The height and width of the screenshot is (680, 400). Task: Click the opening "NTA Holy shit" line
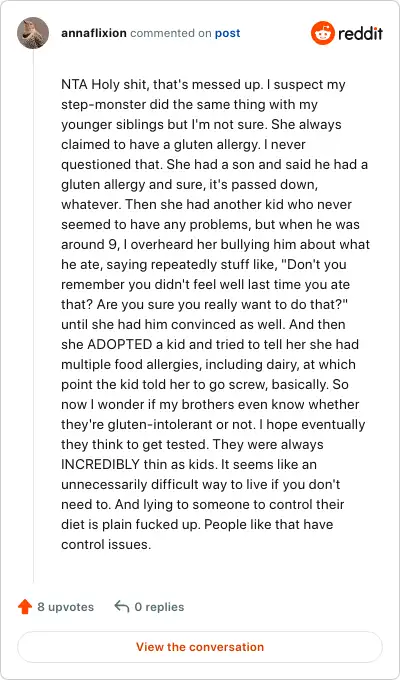[x=203, y=85]
